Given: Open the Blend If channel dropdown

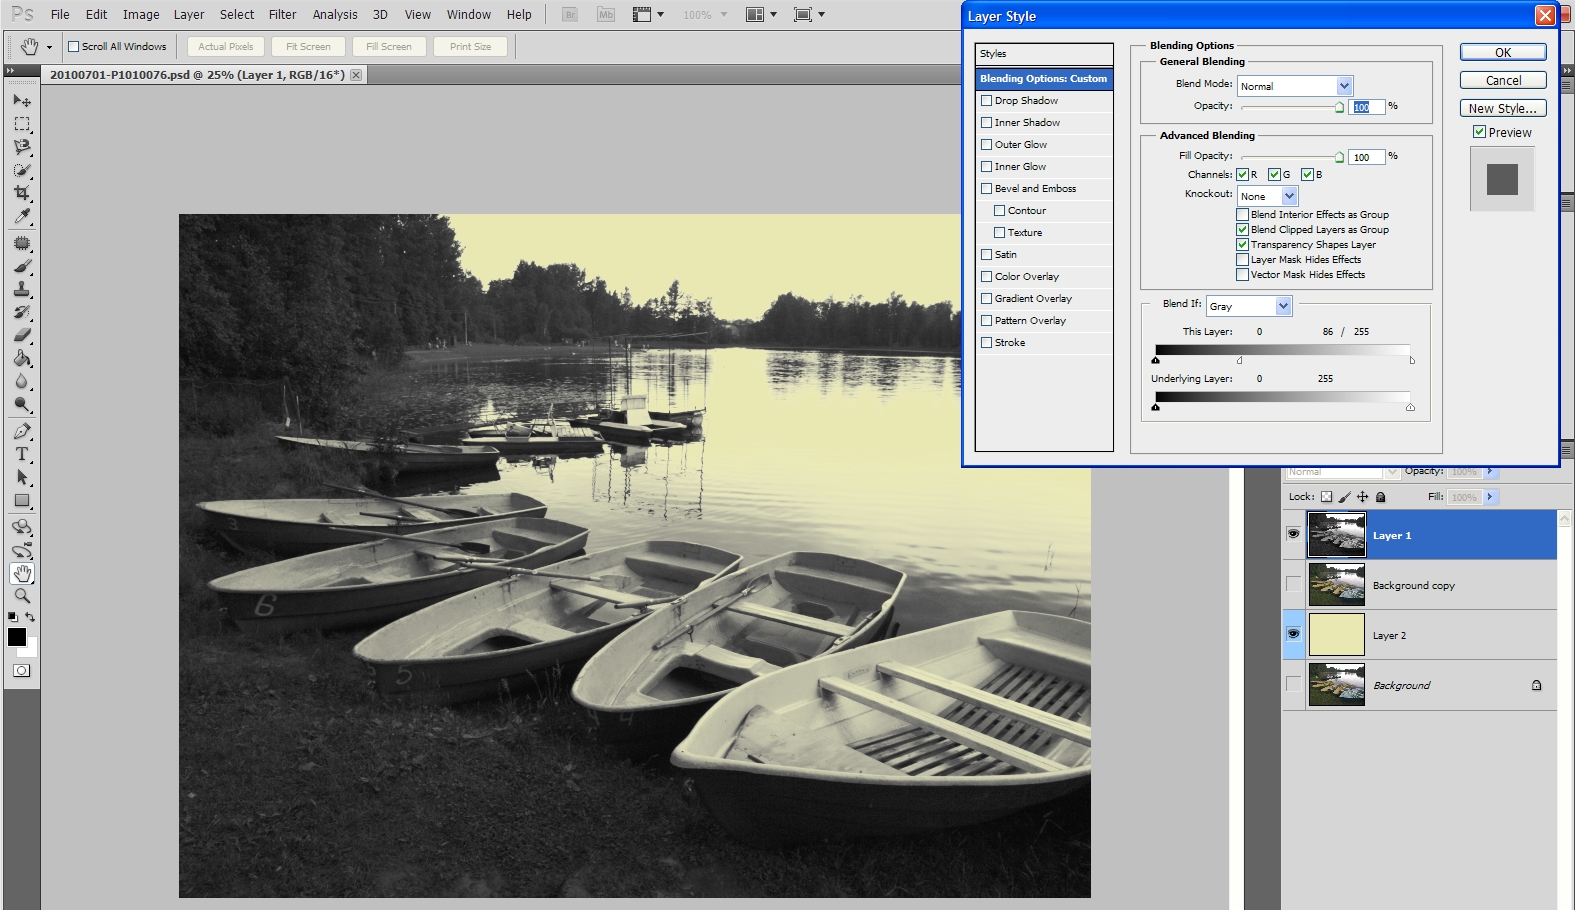Looking at the screenshot, I should (1249, 306).
